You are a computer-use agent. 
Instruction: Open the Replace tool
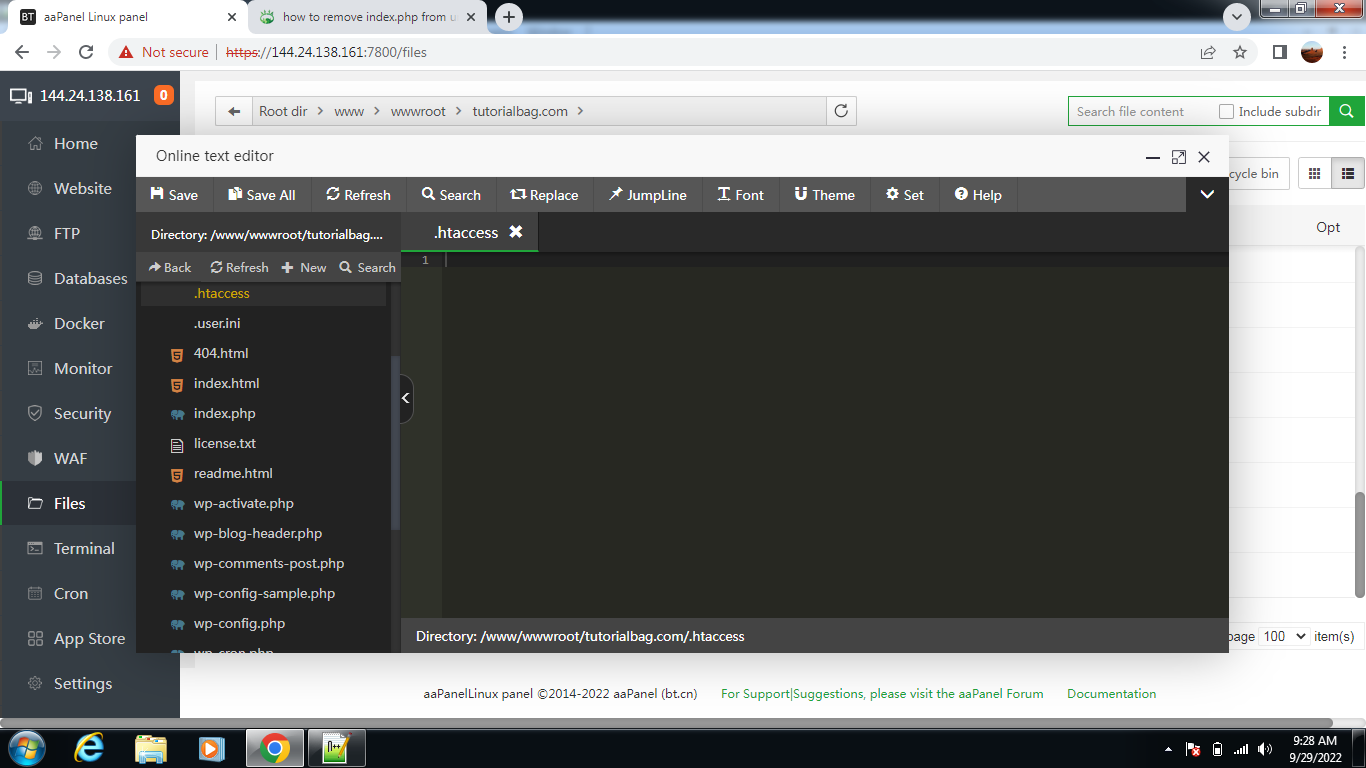pos(545,195)
